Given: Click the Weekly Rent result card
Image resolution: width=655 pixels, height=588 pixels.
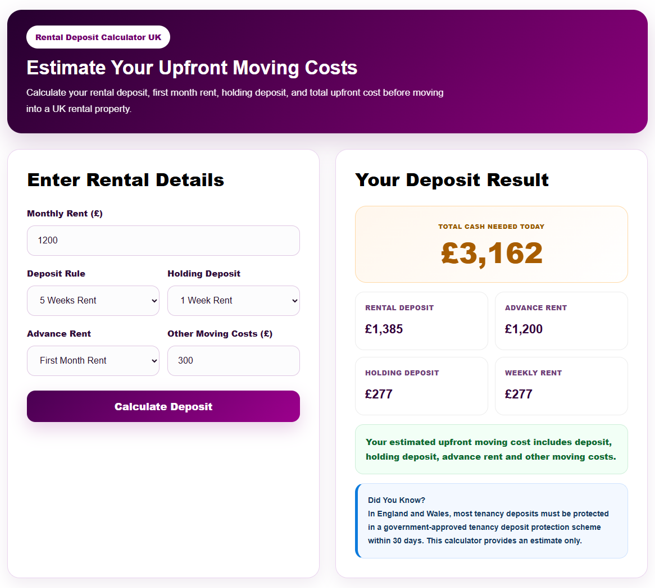Looking at the screenshot, I should (x=561, y=386).
